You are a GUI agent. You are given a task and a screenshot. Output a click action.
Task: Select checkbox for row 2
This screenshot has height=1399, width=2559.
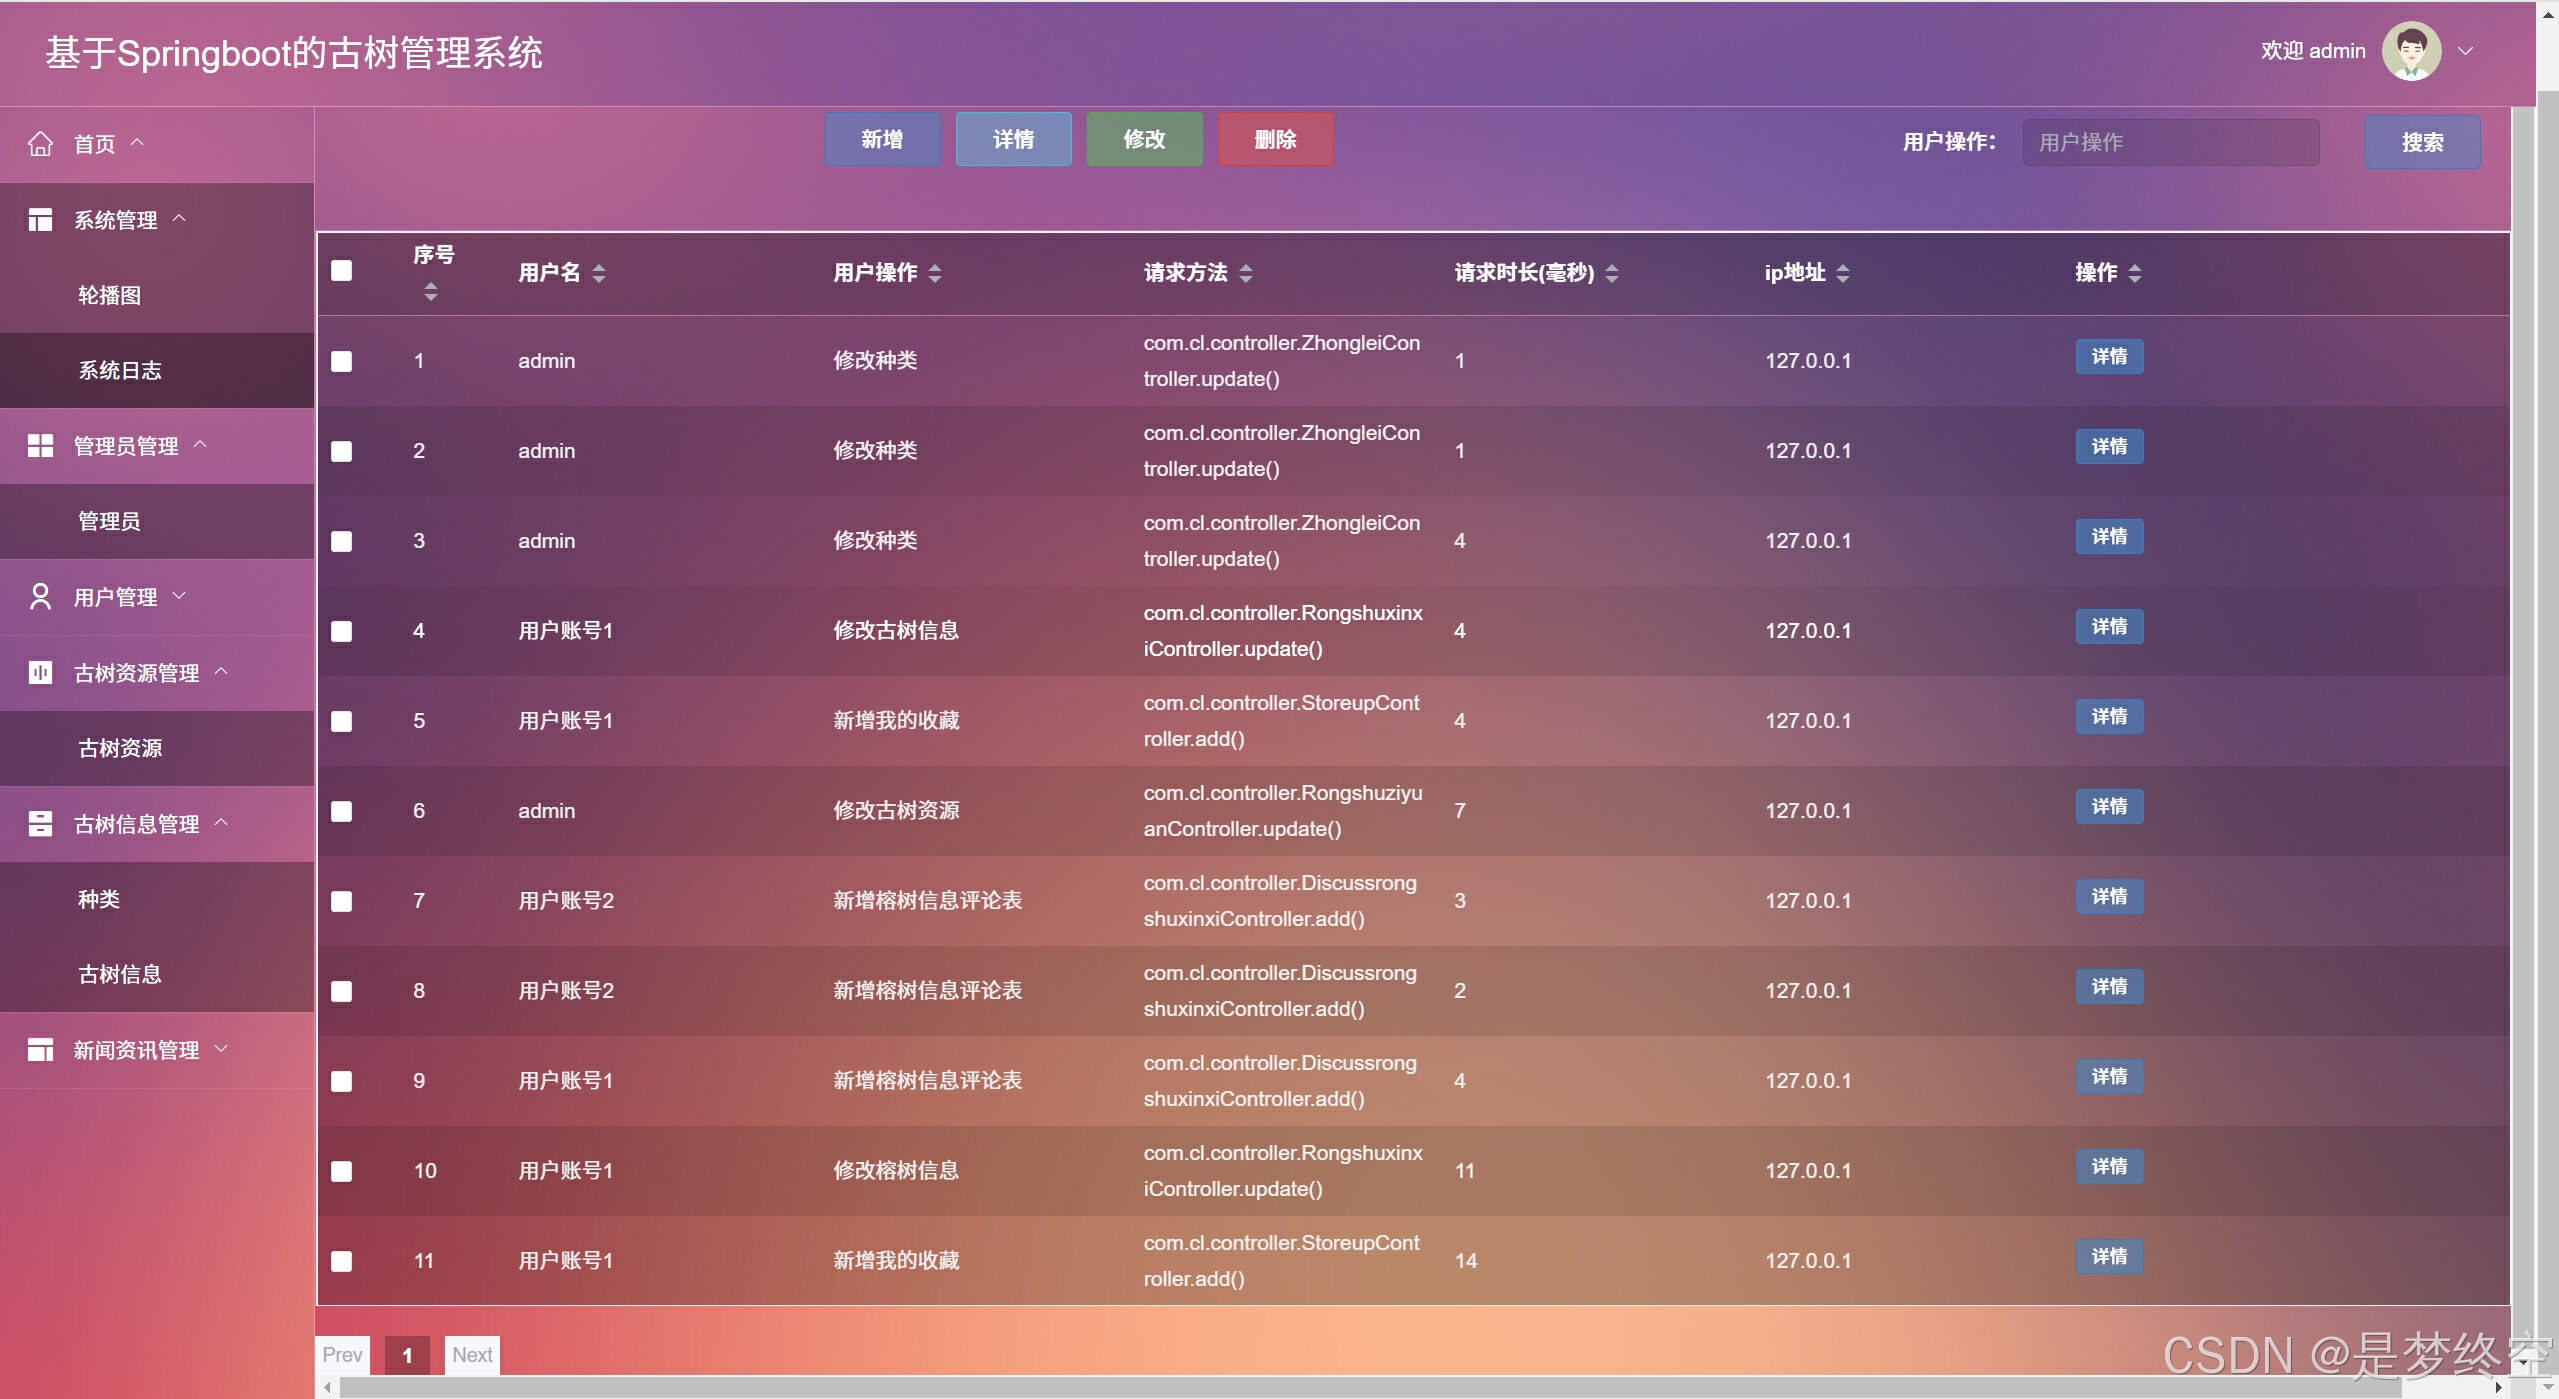click(x=342, y=451)
